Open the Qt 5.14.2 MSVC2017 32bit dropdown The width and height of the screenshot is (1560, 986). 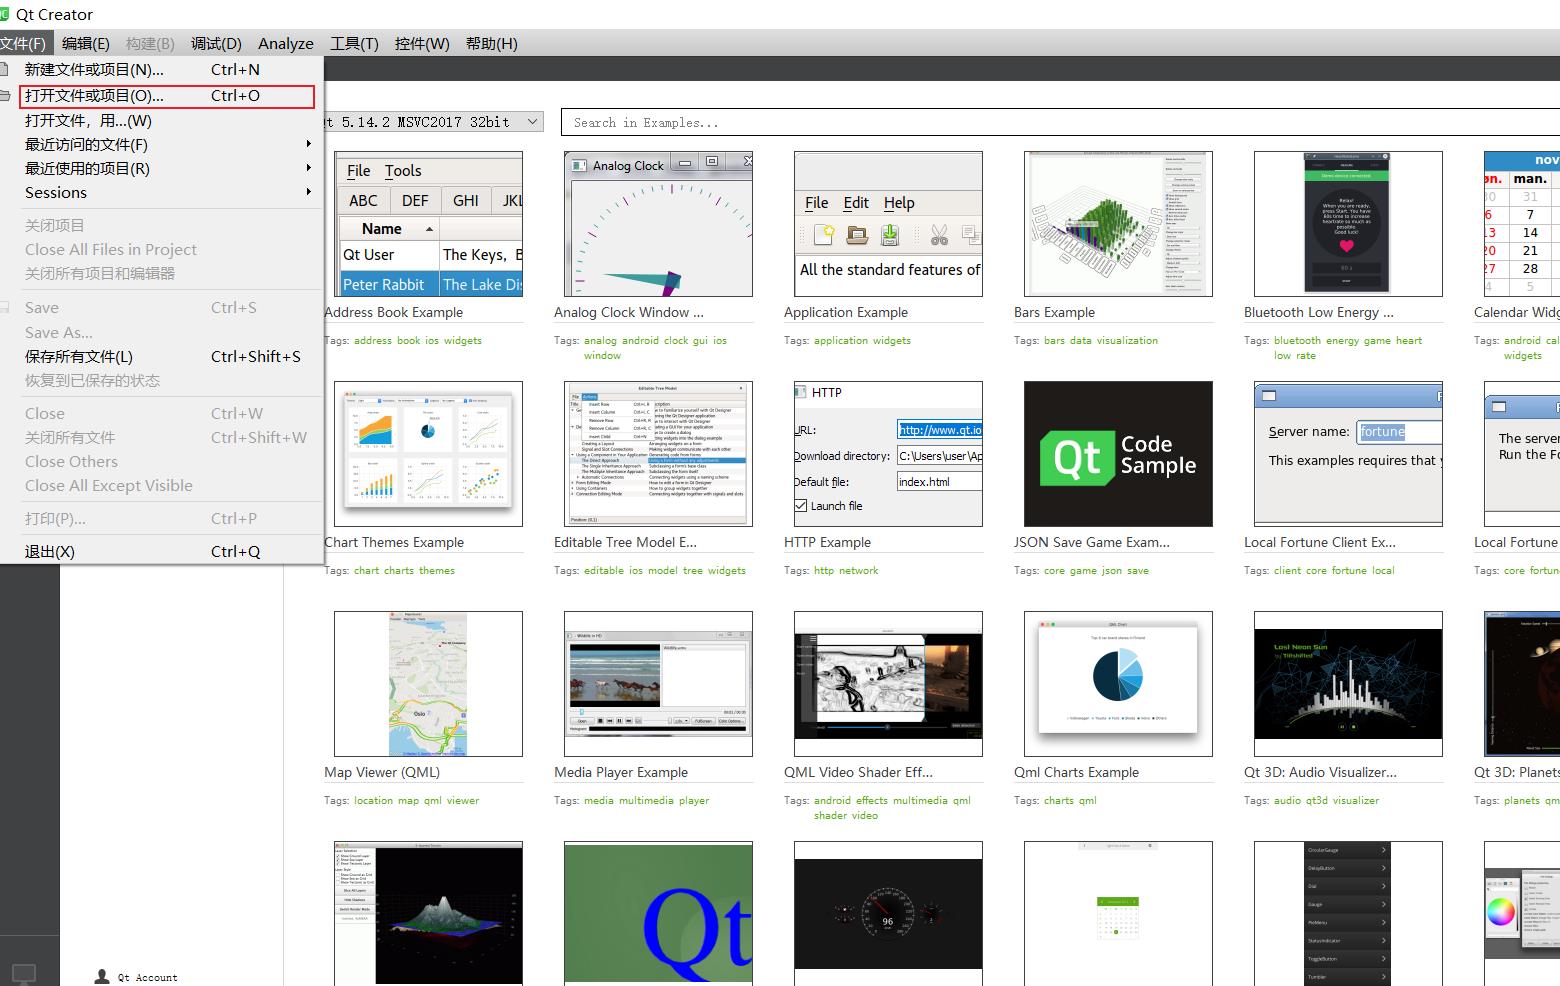433,122
